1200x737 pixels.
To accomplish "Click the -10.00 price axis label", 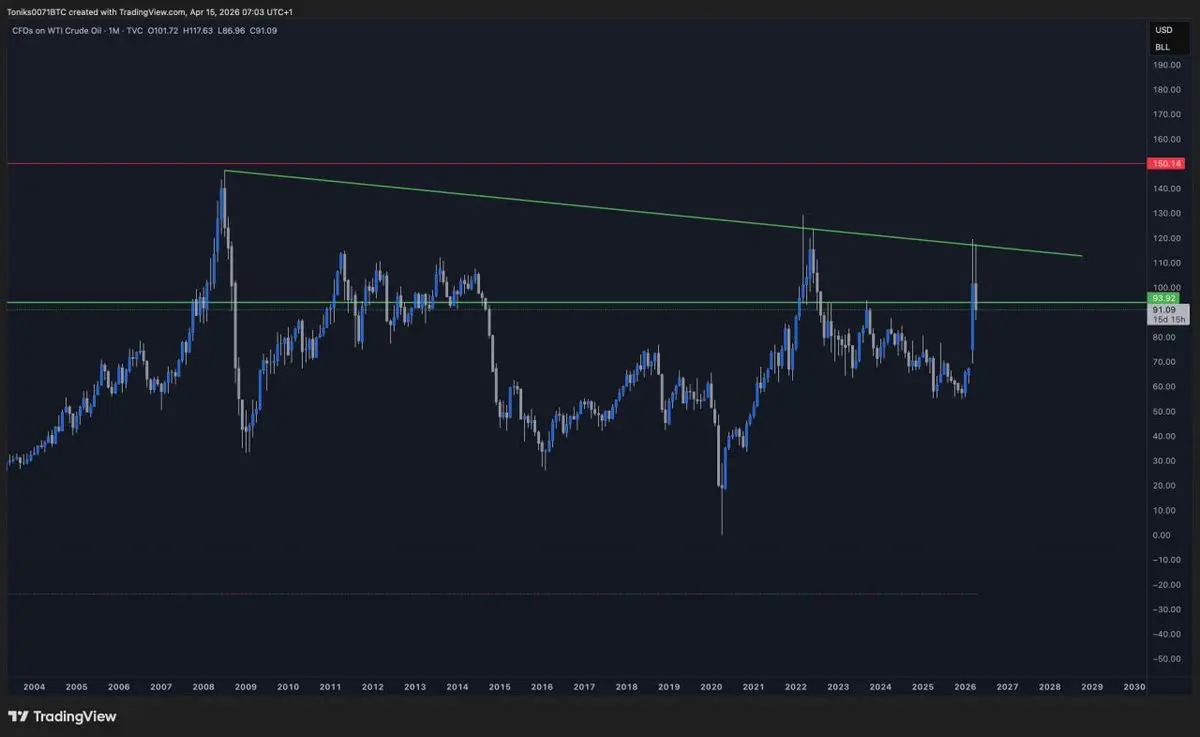I will 1166,560.
